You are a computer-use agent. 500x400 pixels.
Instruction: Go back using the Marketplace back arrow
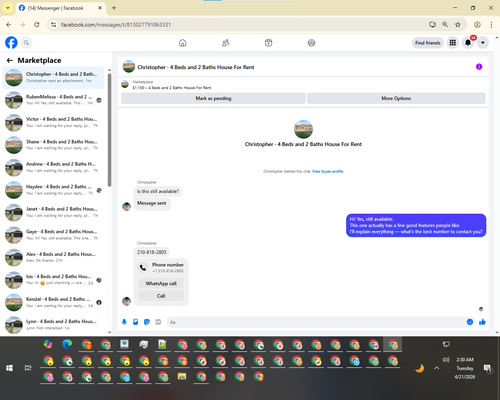[x=10, y=60]
